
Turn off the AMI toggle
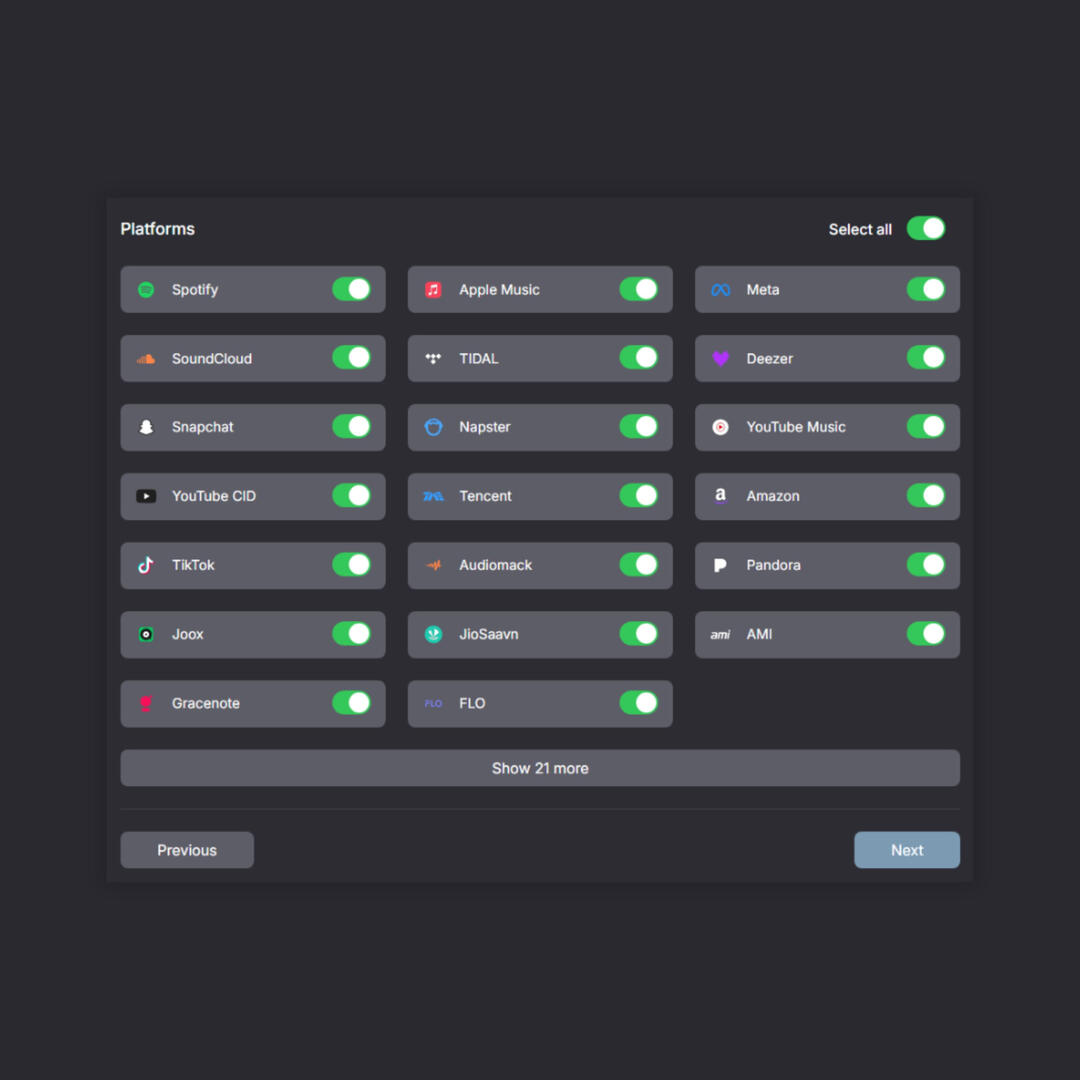click(925, 634)
